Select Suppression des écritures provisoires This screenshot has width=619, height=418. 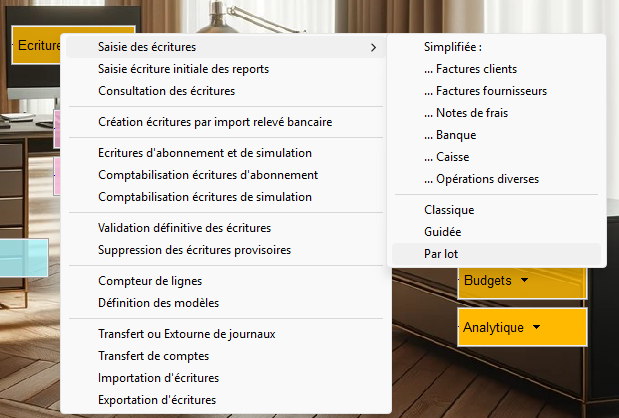(x=194, y=250)
